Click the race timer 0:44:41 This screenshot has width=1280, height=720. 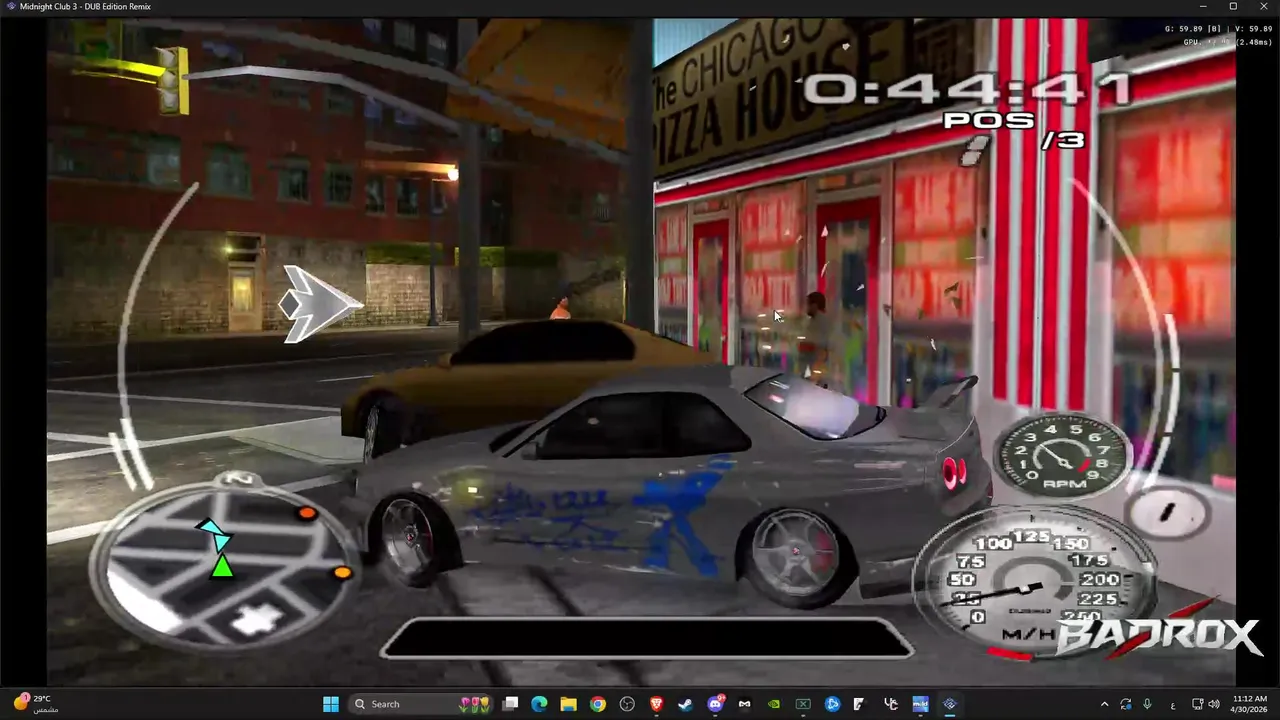(x=967, y=89)
